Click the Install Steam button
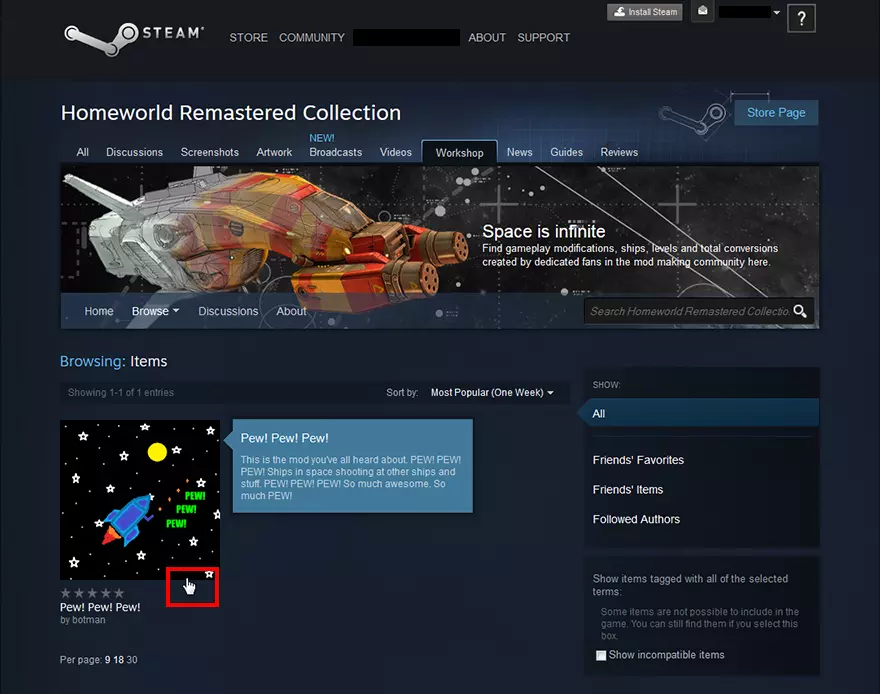Image resolution: width=880 pixels, height=694 pixels. [645, 12]
